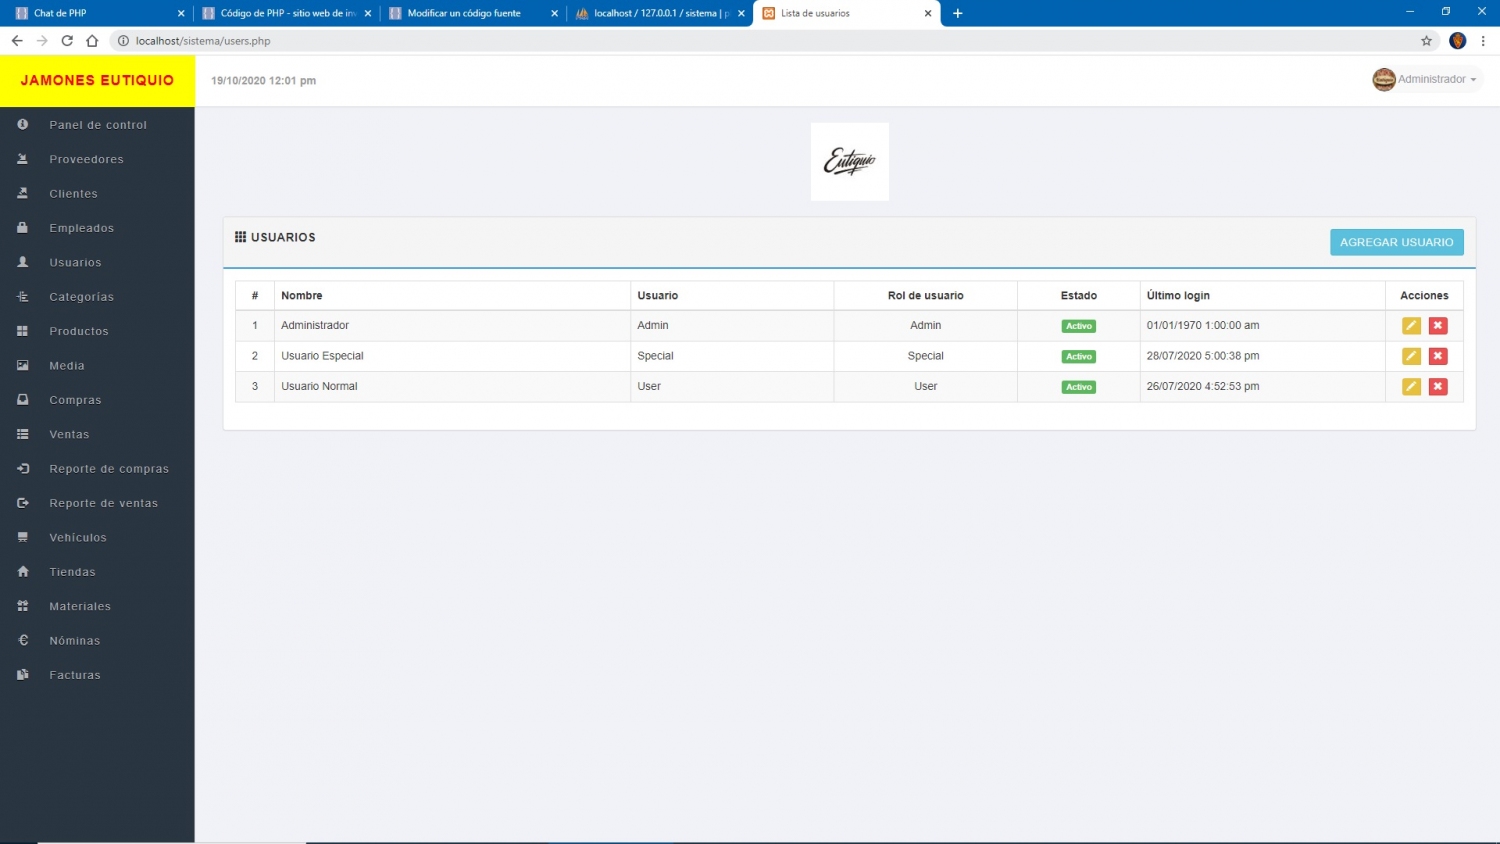Go back with browser back arrow
Viewport: 1500px width, 844px height.
17,41
